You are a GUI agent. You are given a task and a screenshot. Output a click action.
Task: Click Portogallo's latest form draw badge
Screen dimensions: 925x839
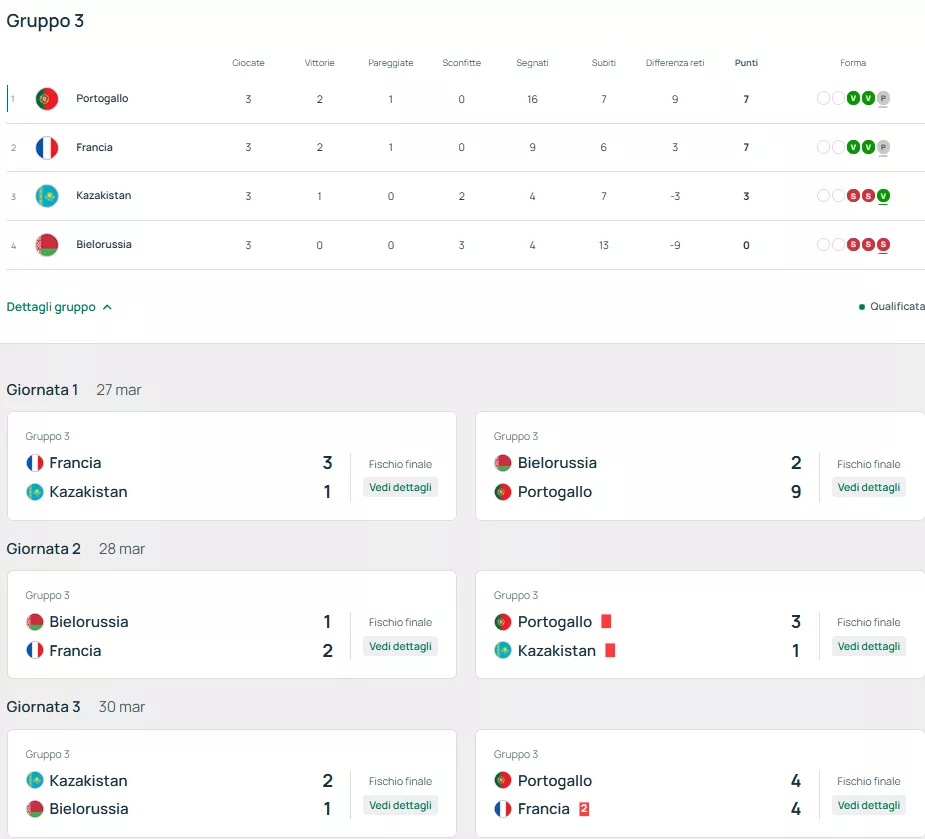coord(883,98)
